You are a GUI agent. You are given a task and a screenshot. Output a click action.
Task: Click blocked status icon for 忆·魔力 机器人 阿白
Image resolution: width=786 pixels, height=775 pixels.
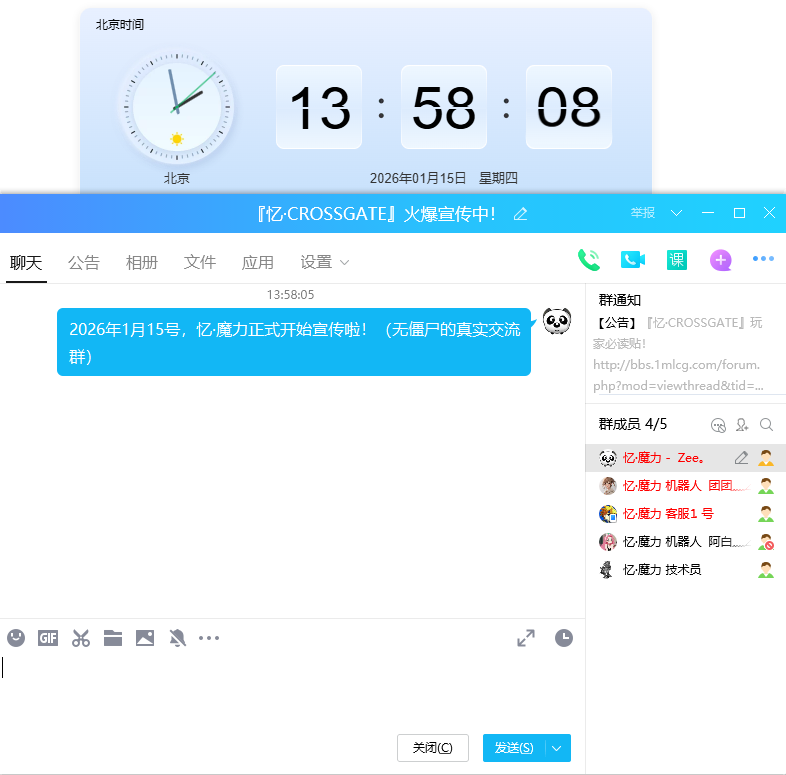click(766, 542)
